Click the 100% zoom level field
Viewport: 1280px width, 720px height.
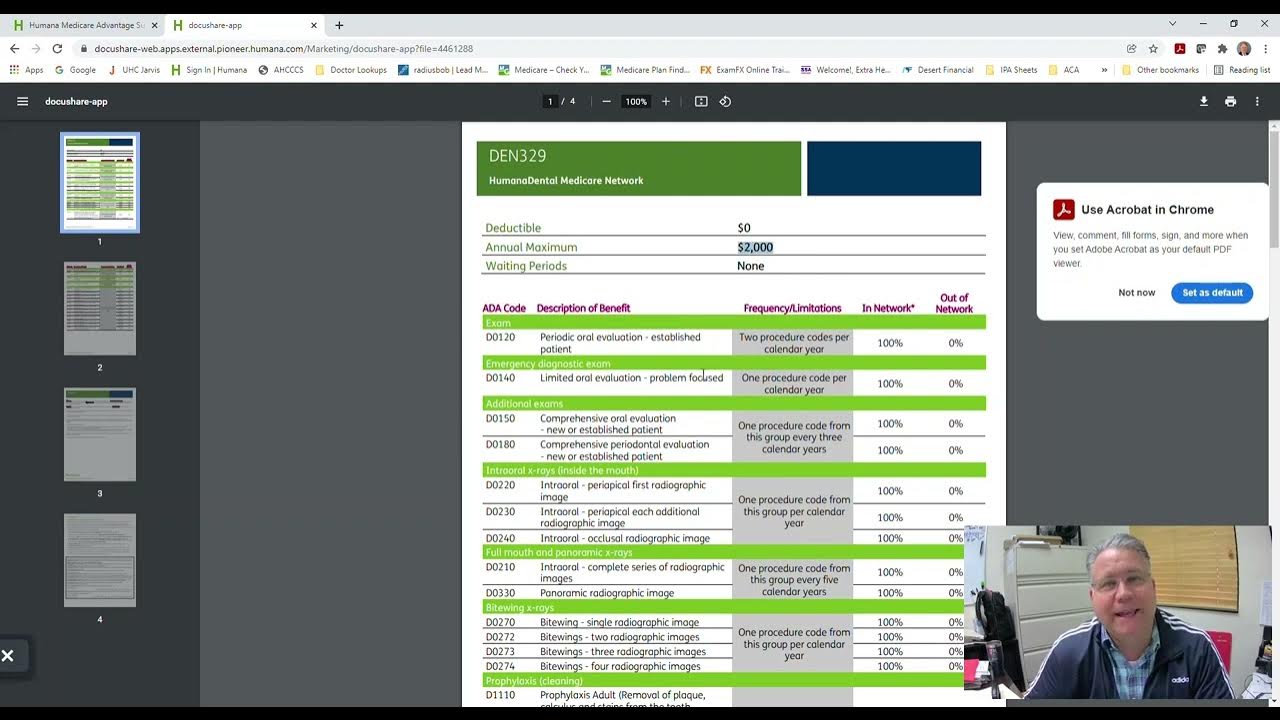(x=636, y=101)
